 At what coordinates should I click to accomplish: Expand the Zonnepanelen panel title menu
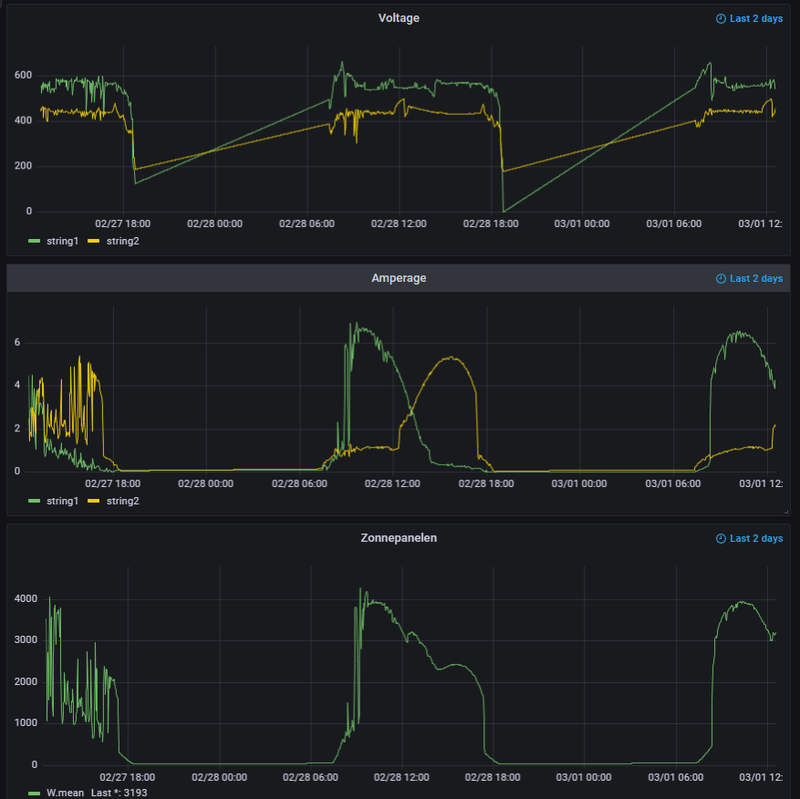(399, 538)
